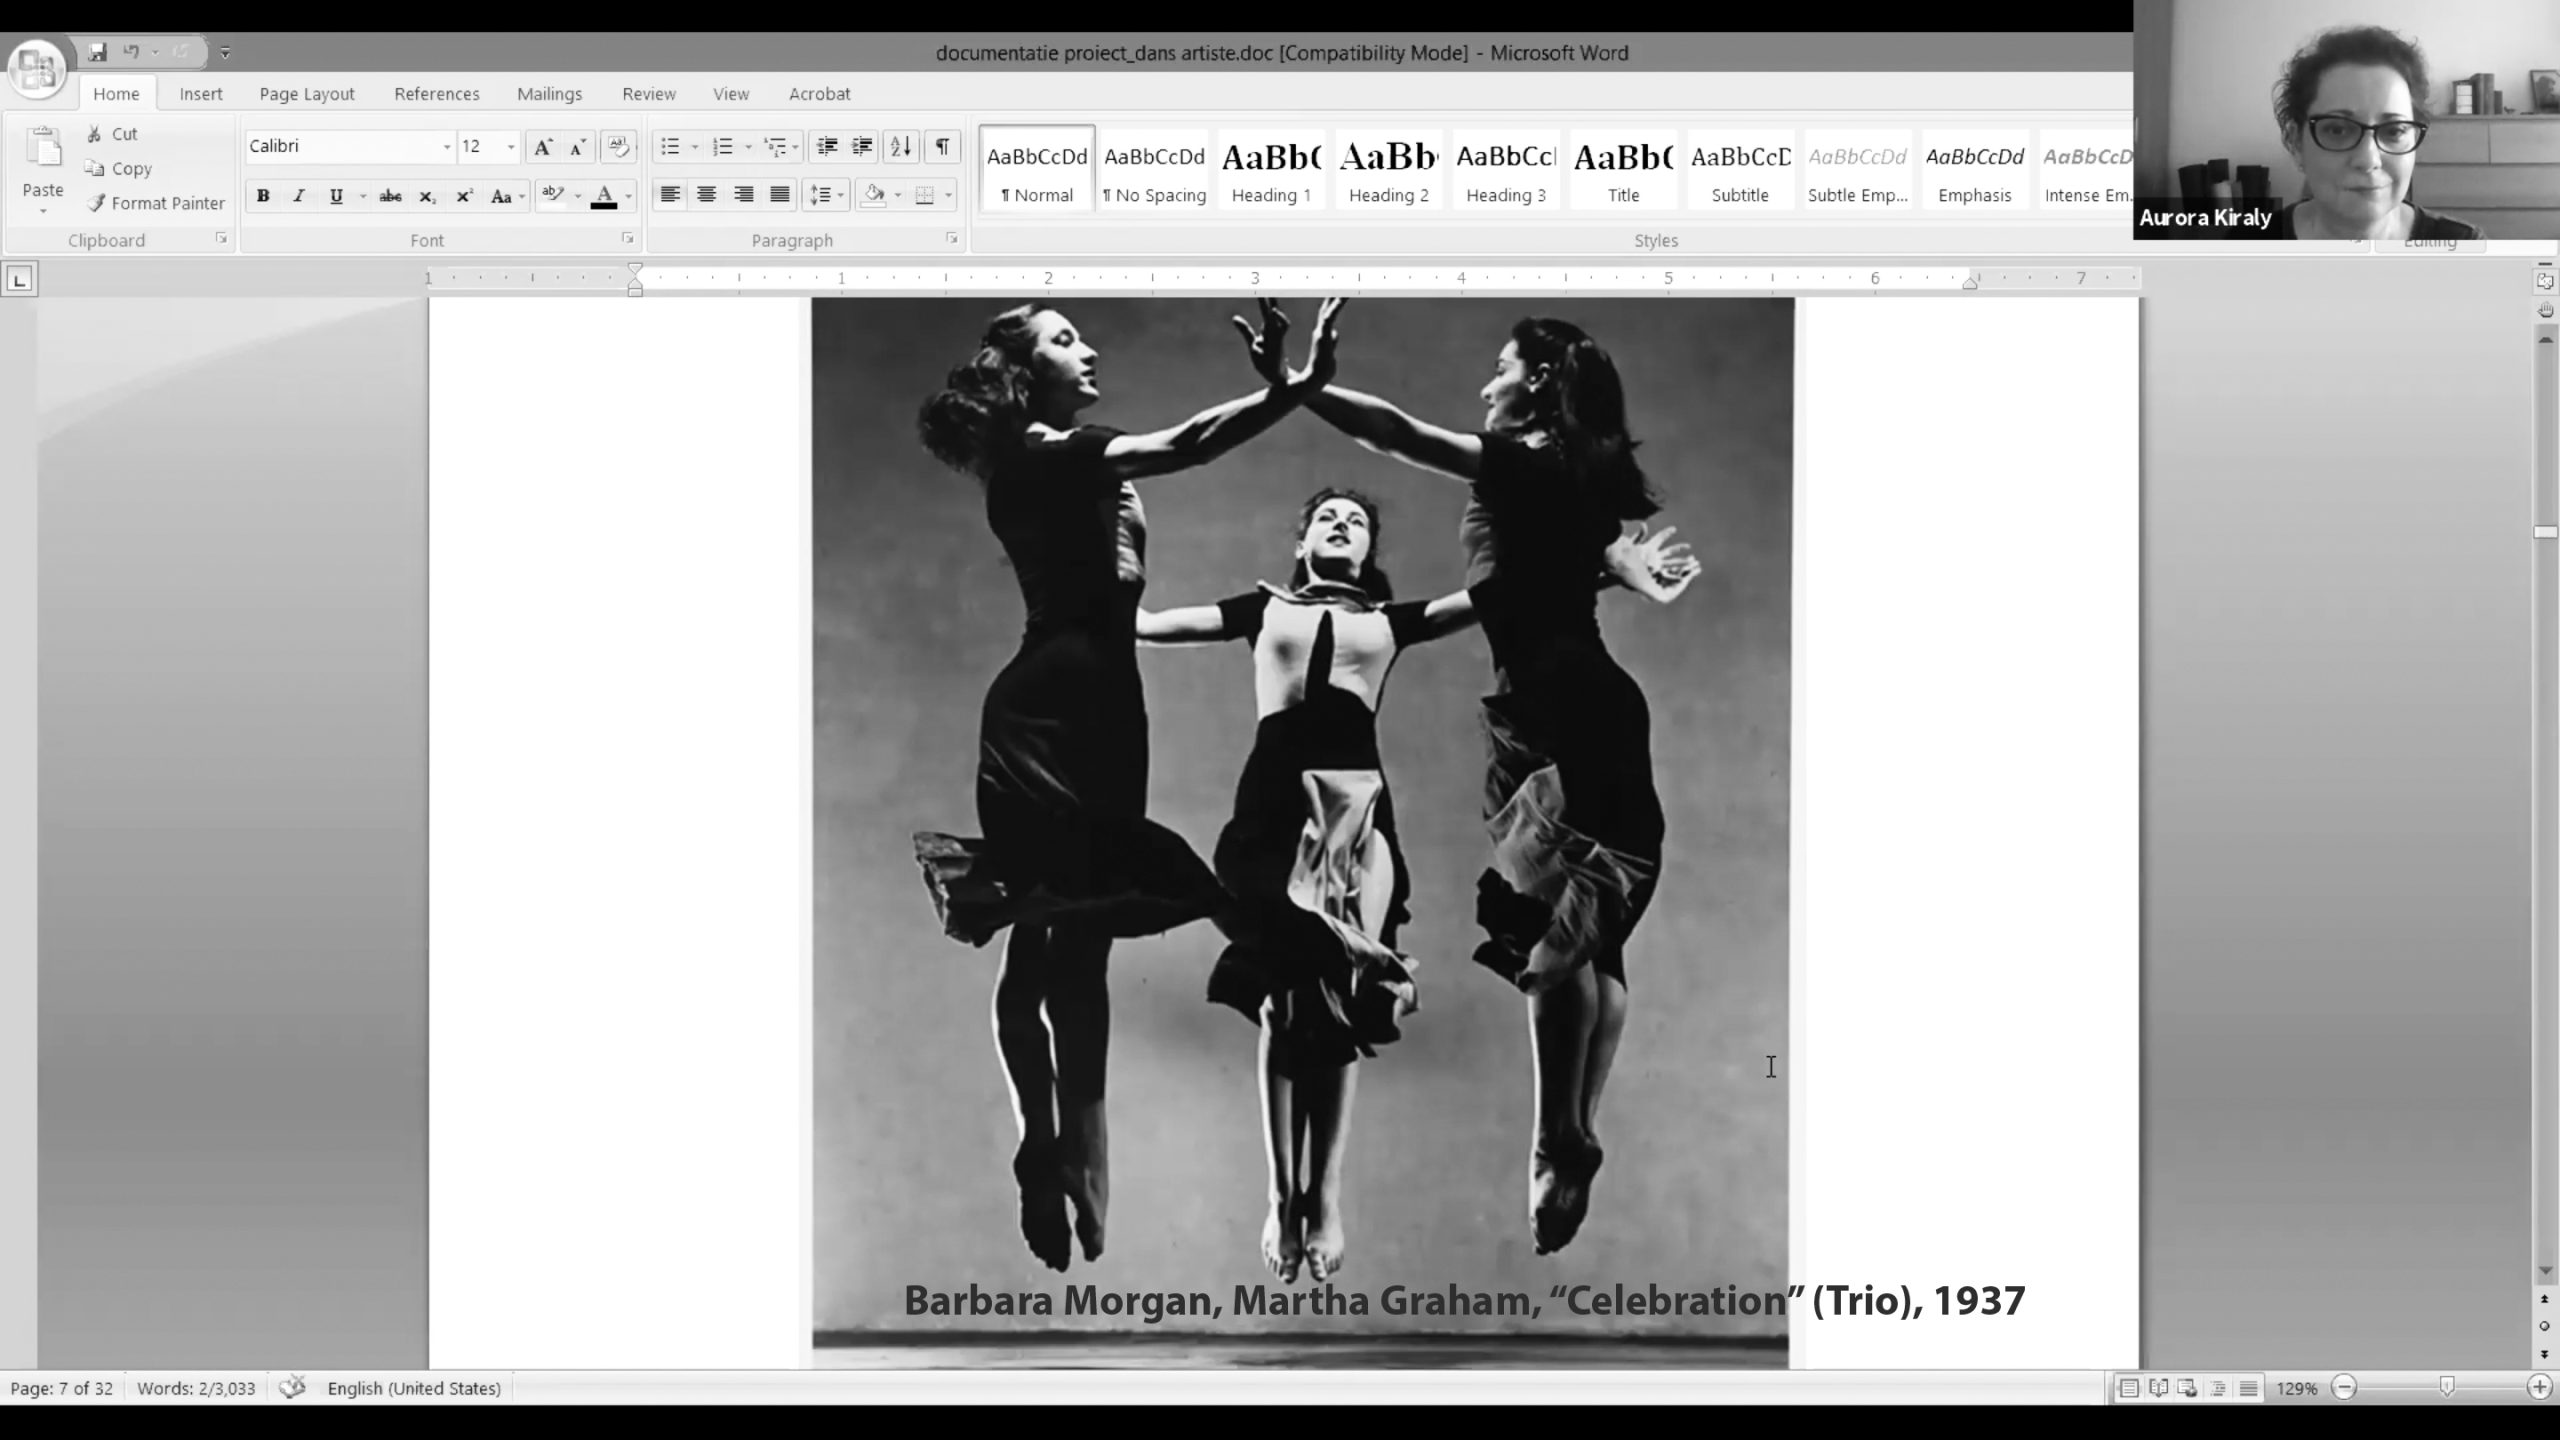Image resolution: width=2560 pixels, height=1440 pixels.
Task: Align text left
Action: tap(670, 195)
